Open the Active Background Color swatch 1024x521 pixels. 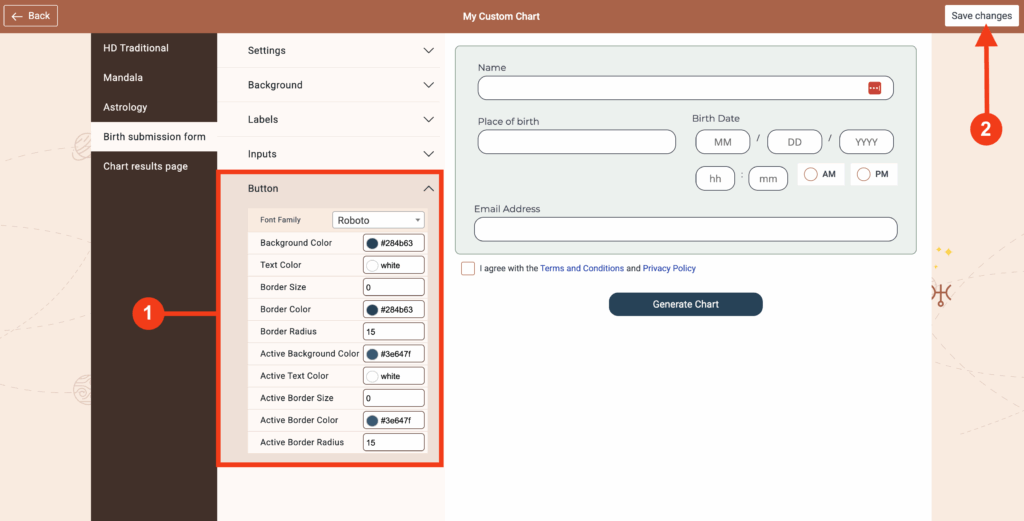373,354
